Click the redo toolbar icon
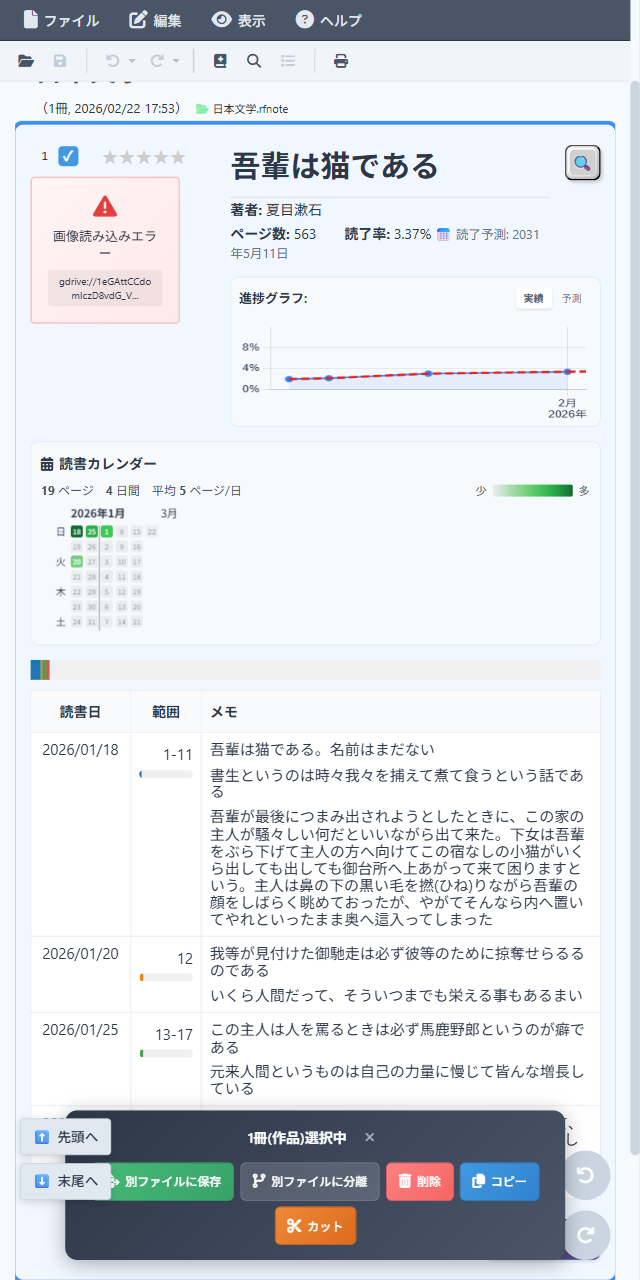This screenshot has width=640, height=1280. click(156, 60)
